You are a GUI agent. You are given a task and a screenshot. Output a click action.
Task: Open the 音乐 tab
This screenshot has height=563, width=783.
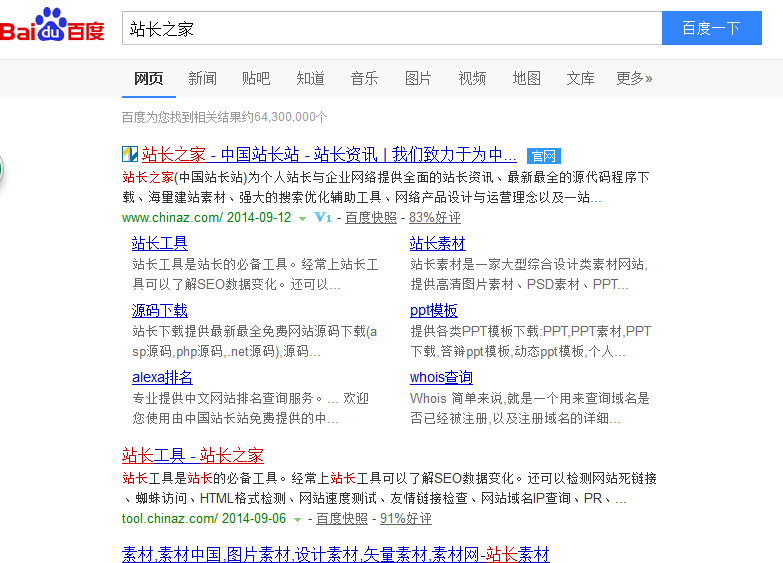[x=364, y=78]
